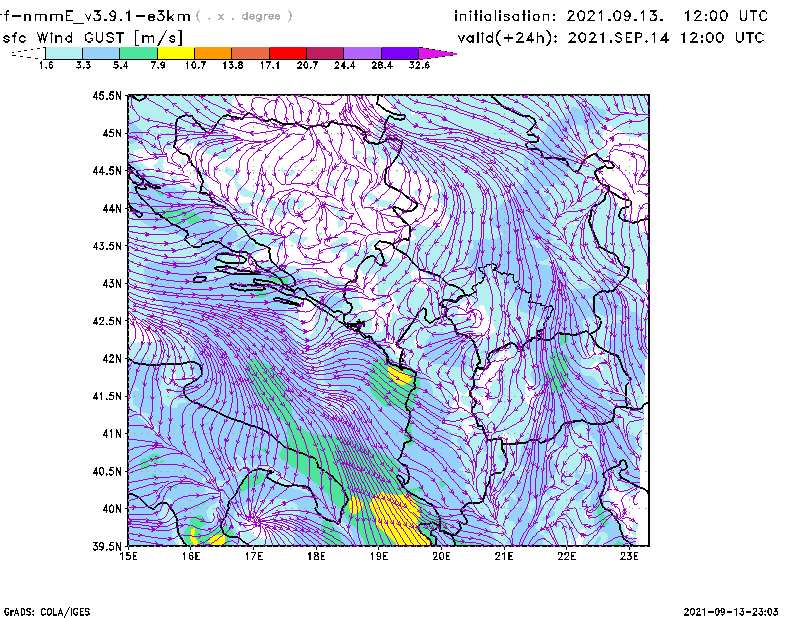The image size is (800, 618).
Task: Click the legend value "32.6"
Action: click(419, 65)
